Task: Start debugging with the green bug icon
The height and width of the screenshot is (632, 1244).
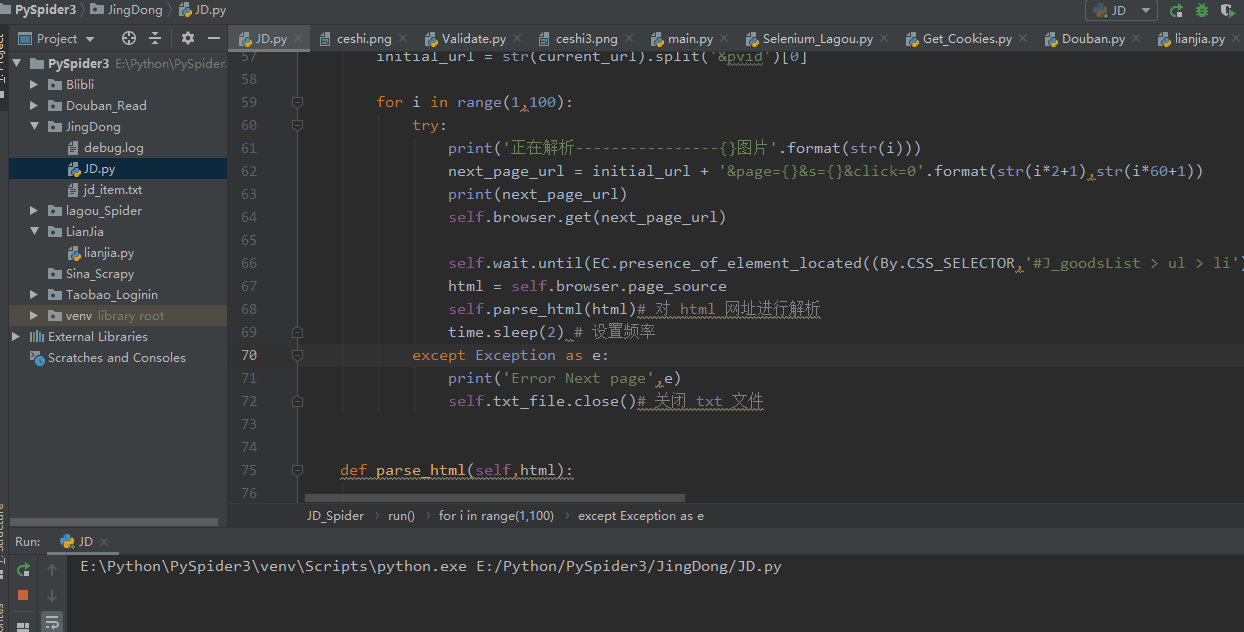Action: pyautogui.click(x=1201, y=10)
